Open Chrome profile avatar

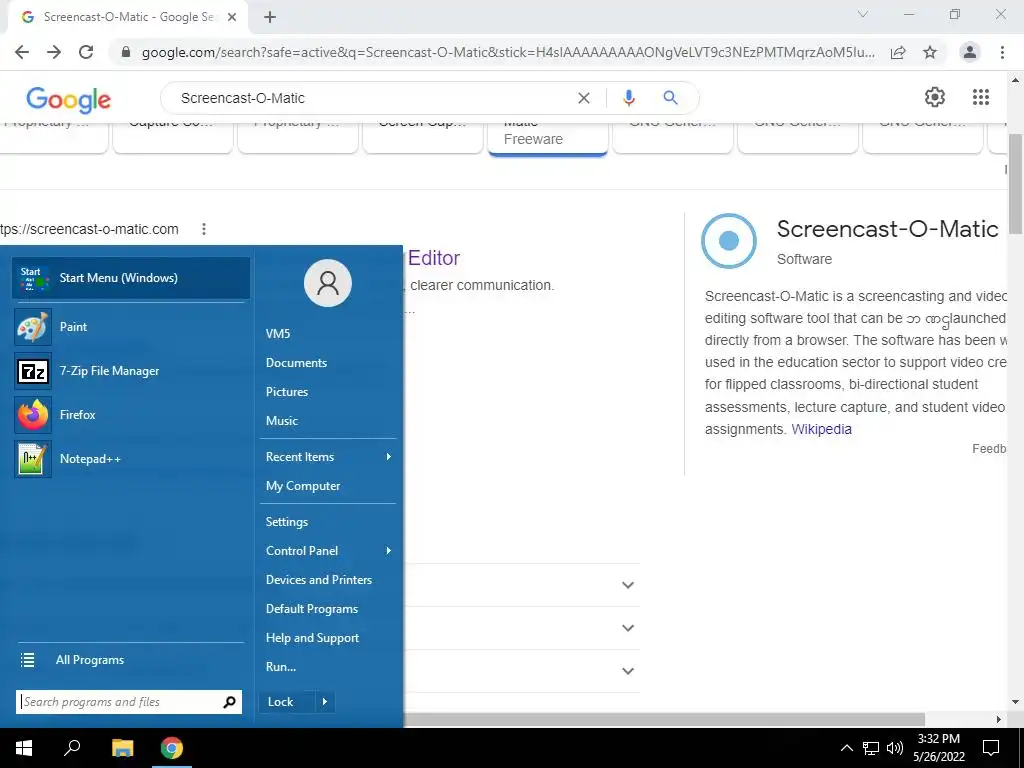[x=970, y=52]
